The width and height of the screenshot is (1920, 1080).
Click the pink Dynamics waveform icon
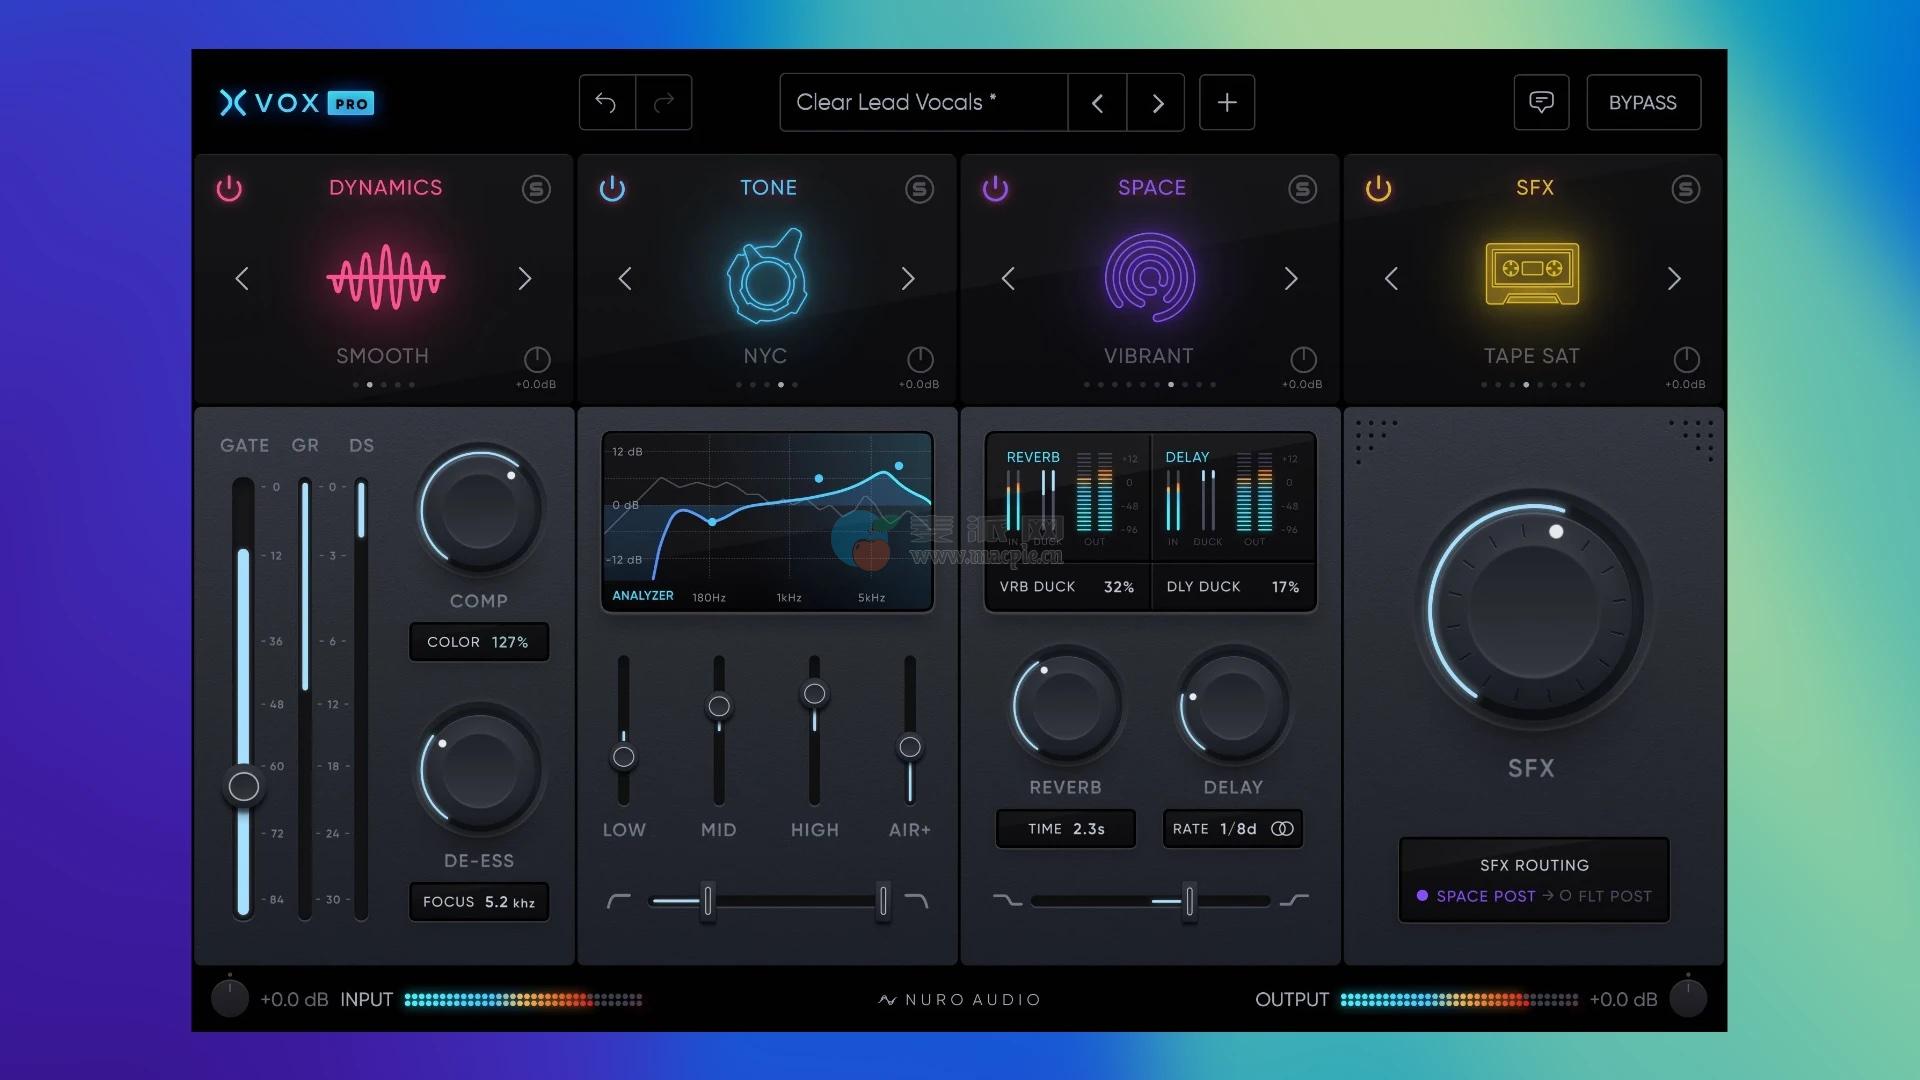pos(385,278)
